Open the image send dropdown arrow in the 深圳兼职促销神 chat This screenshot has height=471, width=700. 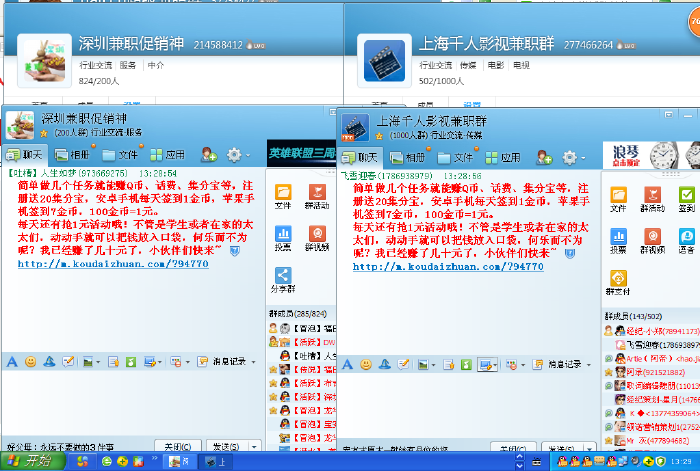point(98,362)
